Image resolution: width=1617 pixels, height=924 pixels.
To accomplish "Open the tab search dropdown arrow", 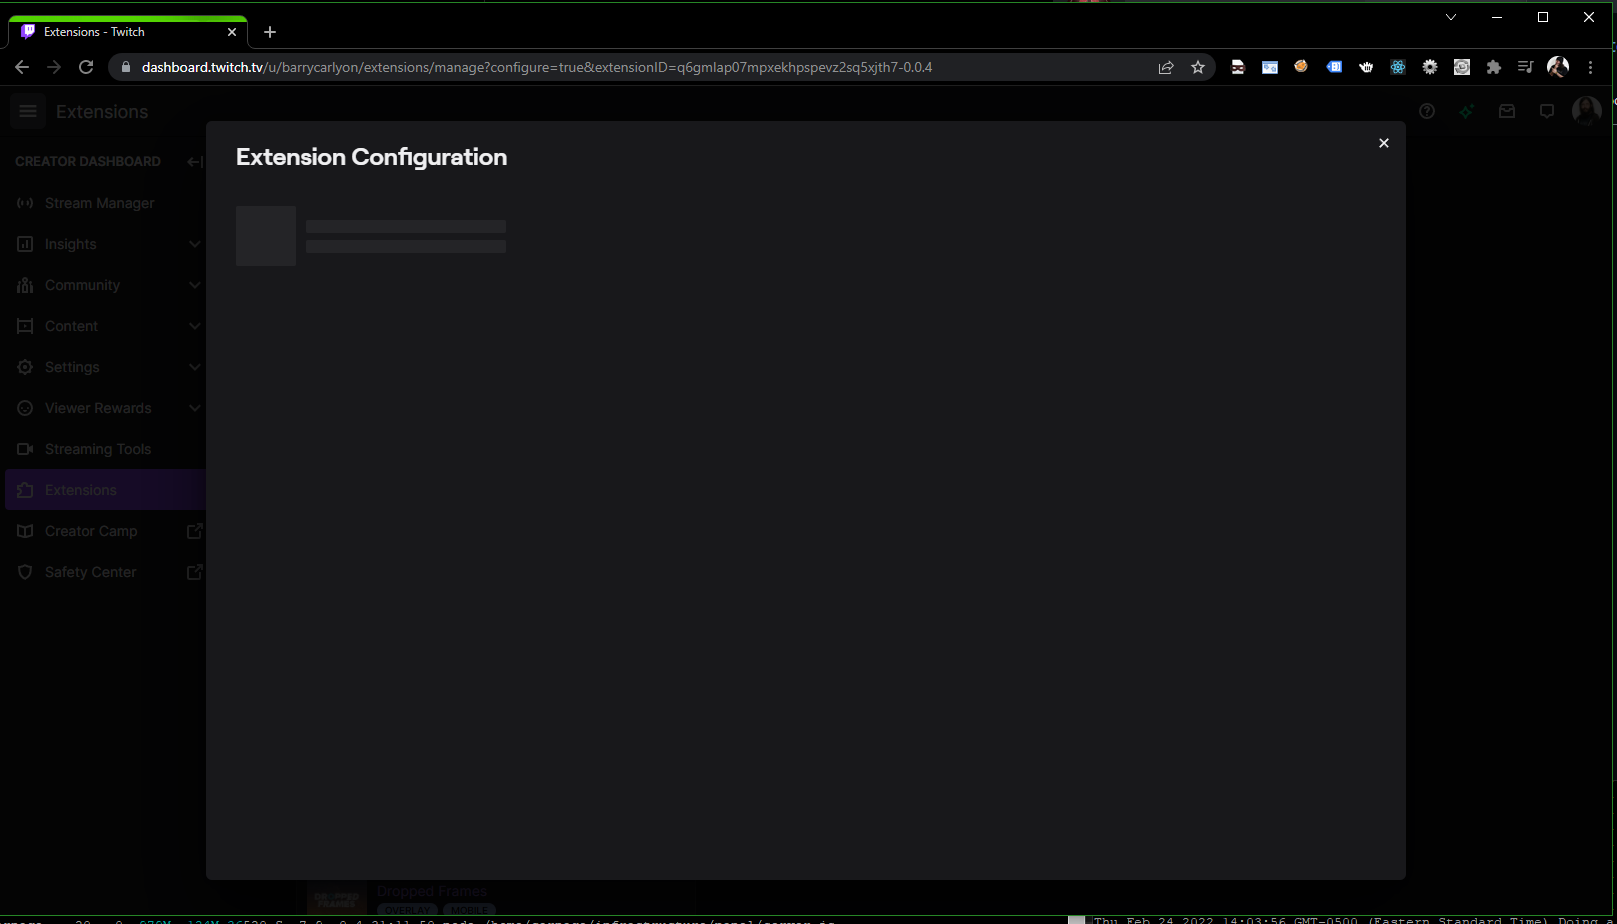I will pyautogui.click(x=1451, y=17).
